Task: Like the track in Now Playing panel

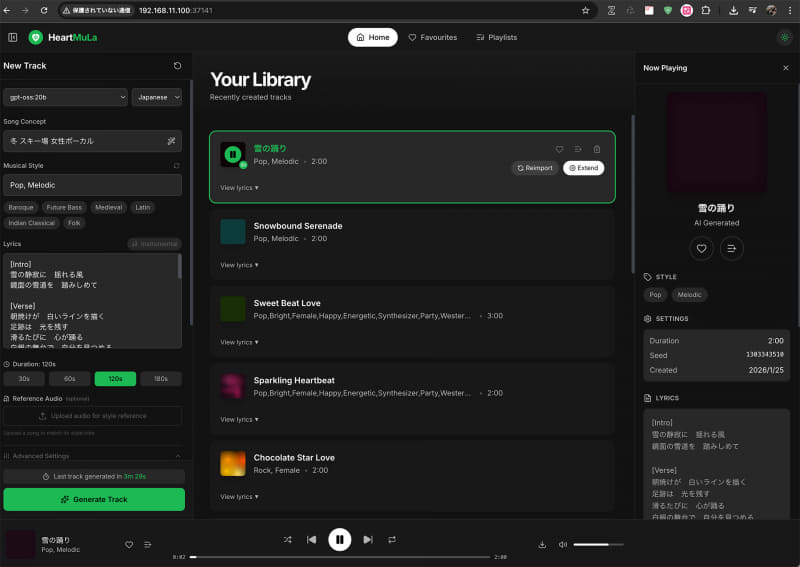Action: (702, 249)
